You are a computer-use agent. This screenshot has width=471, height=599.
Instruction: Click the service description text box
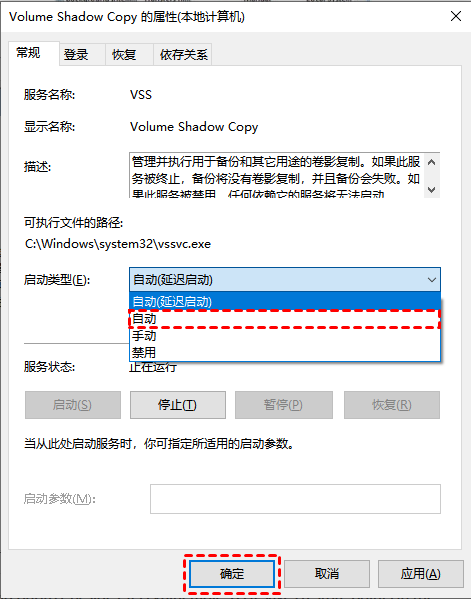[x=277, y=175]
